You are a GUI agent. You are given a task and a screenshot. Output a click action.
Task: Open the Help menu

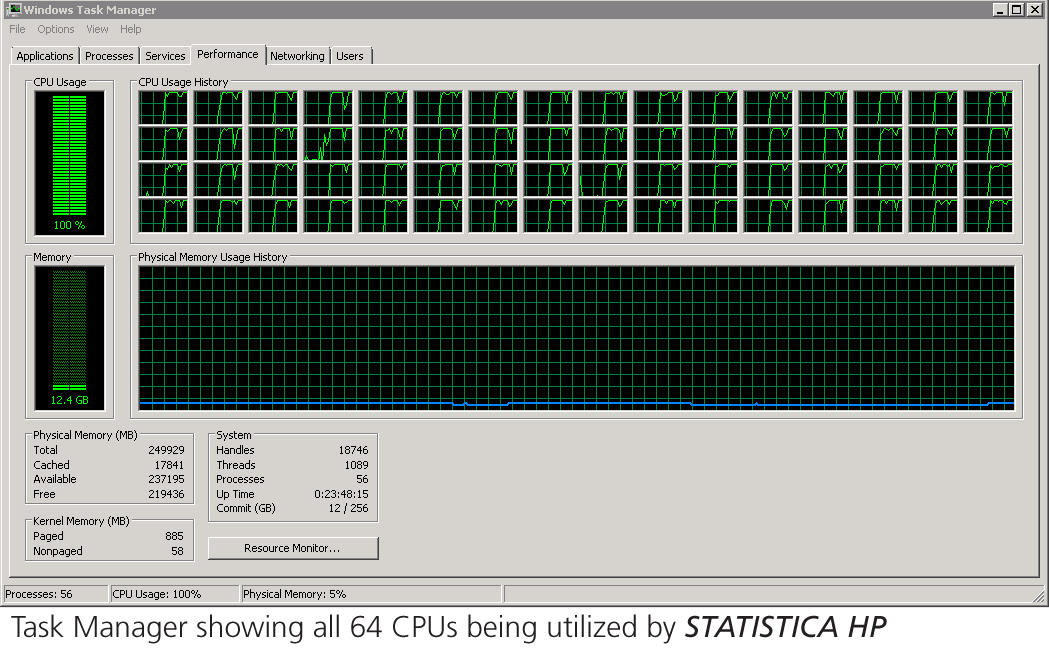(130, 29)
